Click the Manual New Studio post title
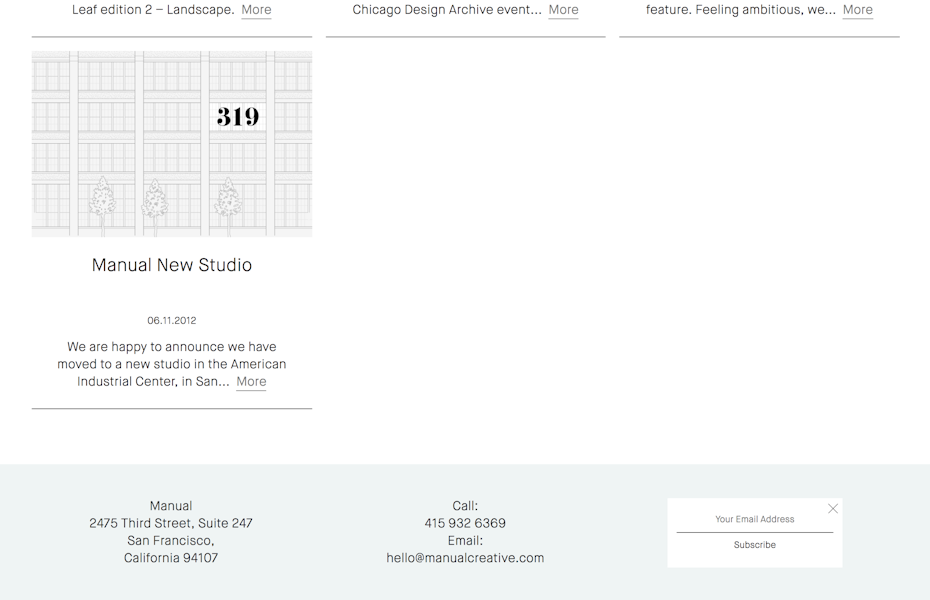Screen dimensions: 930x600 [172, 265]
